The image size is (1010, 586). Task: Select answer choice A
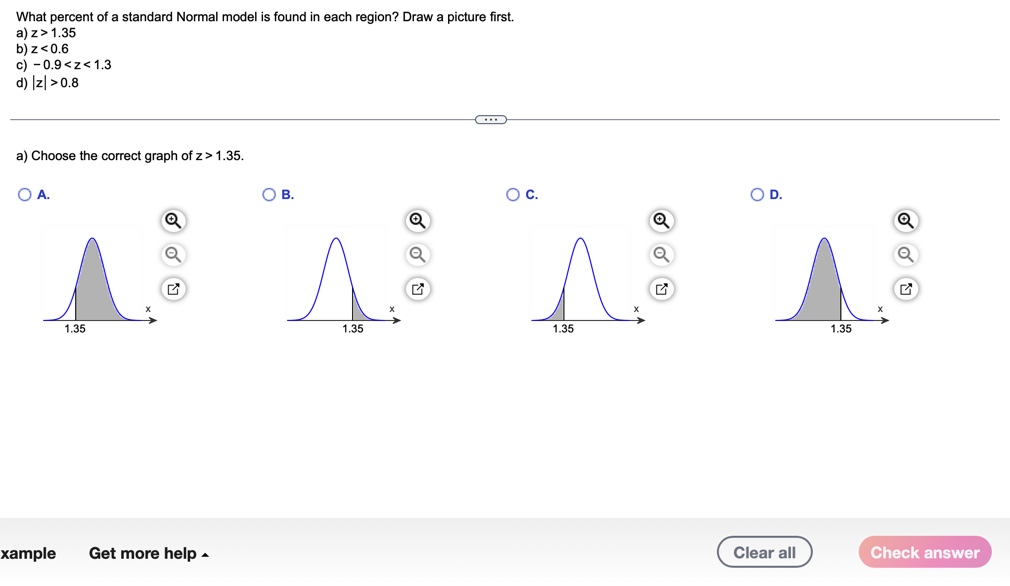[23, 194]
